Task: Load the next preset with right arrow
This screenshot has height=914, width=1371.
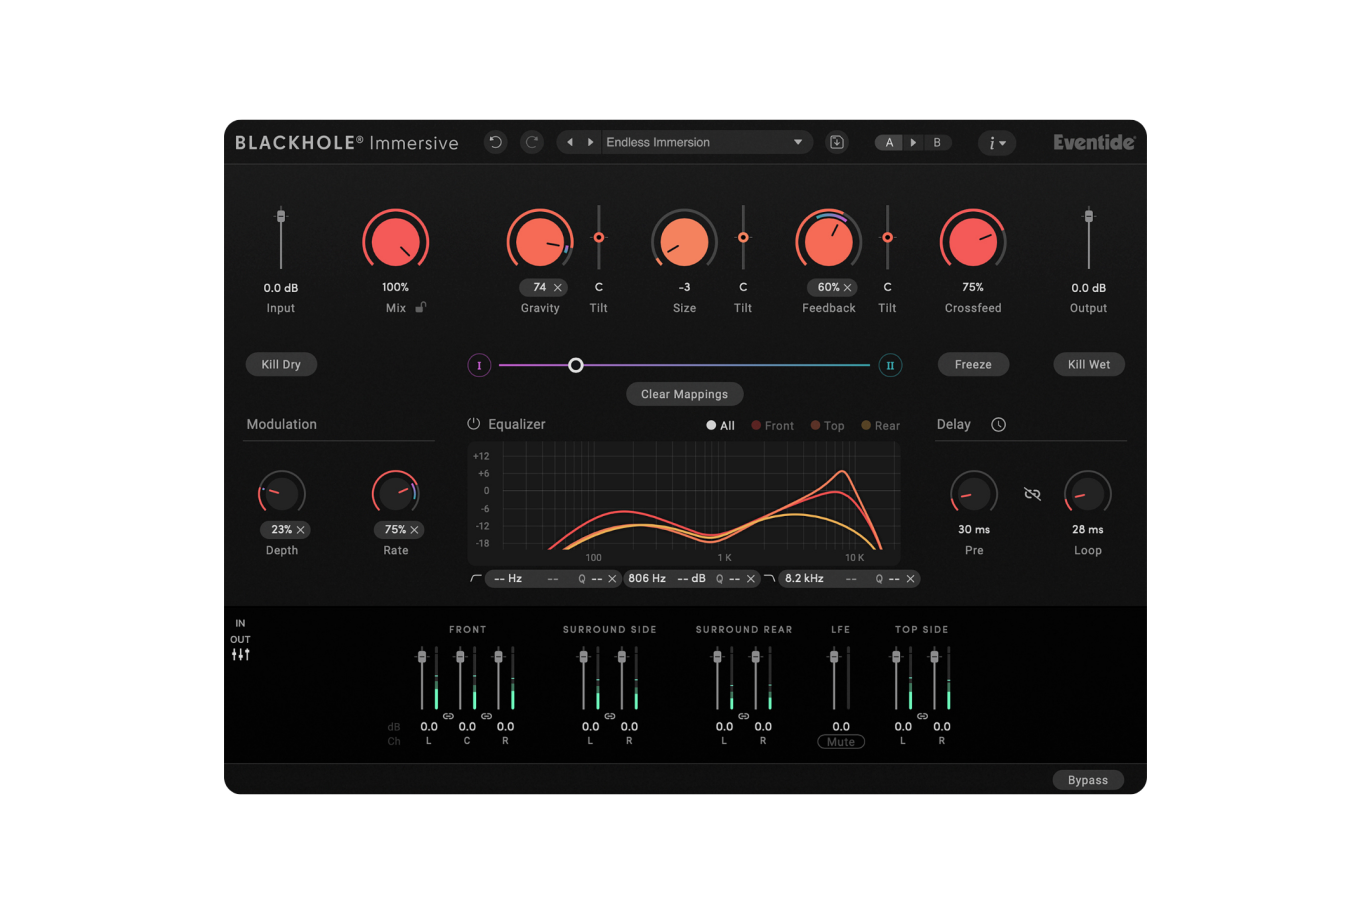Action: point(590,143)
